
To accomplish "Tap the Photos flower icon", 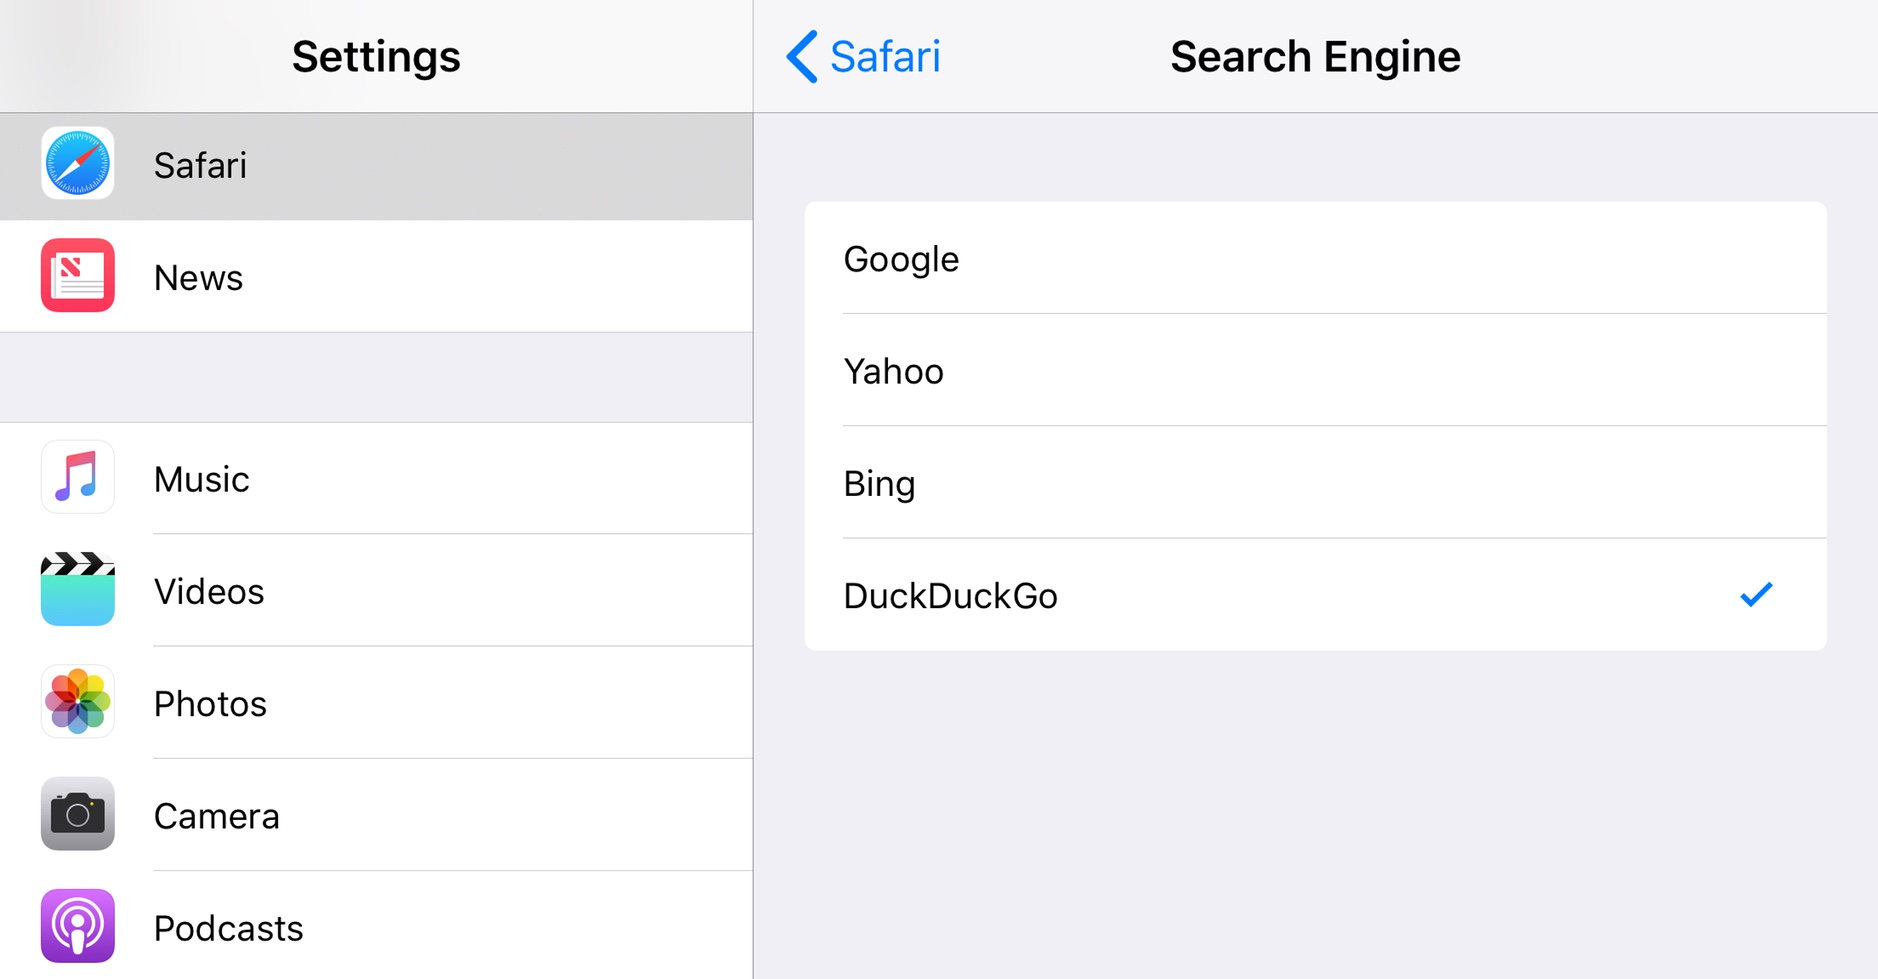I will click(78, 702).
